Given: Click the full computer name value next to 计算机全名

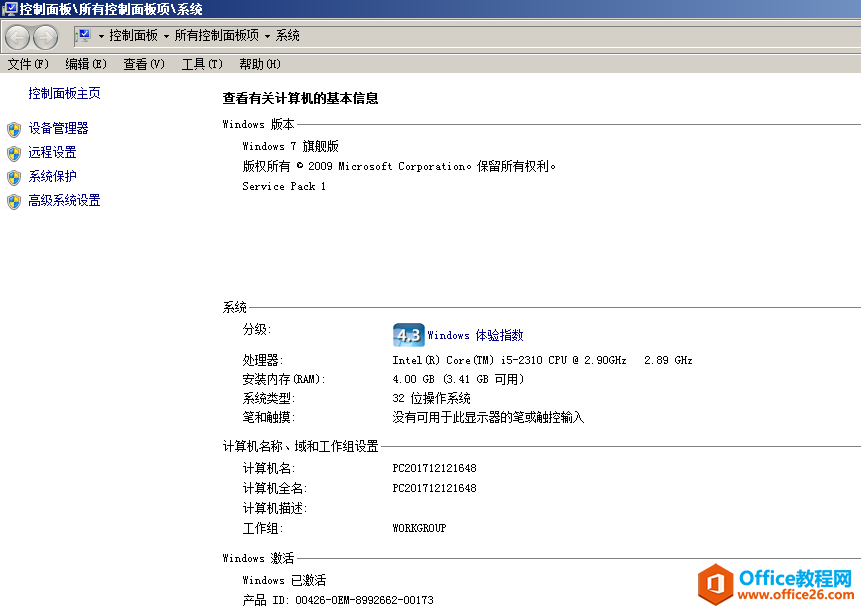Looking at the screenshot, I should pos(434,488).
